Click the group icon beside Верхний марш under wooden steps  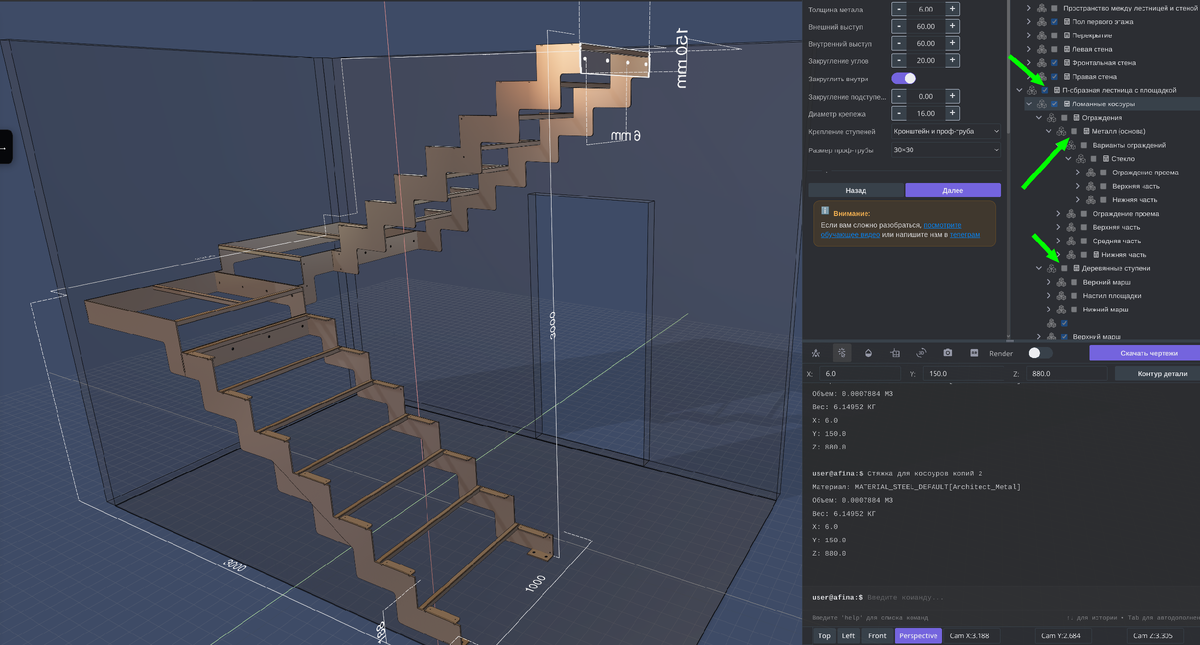(1061, 282)
